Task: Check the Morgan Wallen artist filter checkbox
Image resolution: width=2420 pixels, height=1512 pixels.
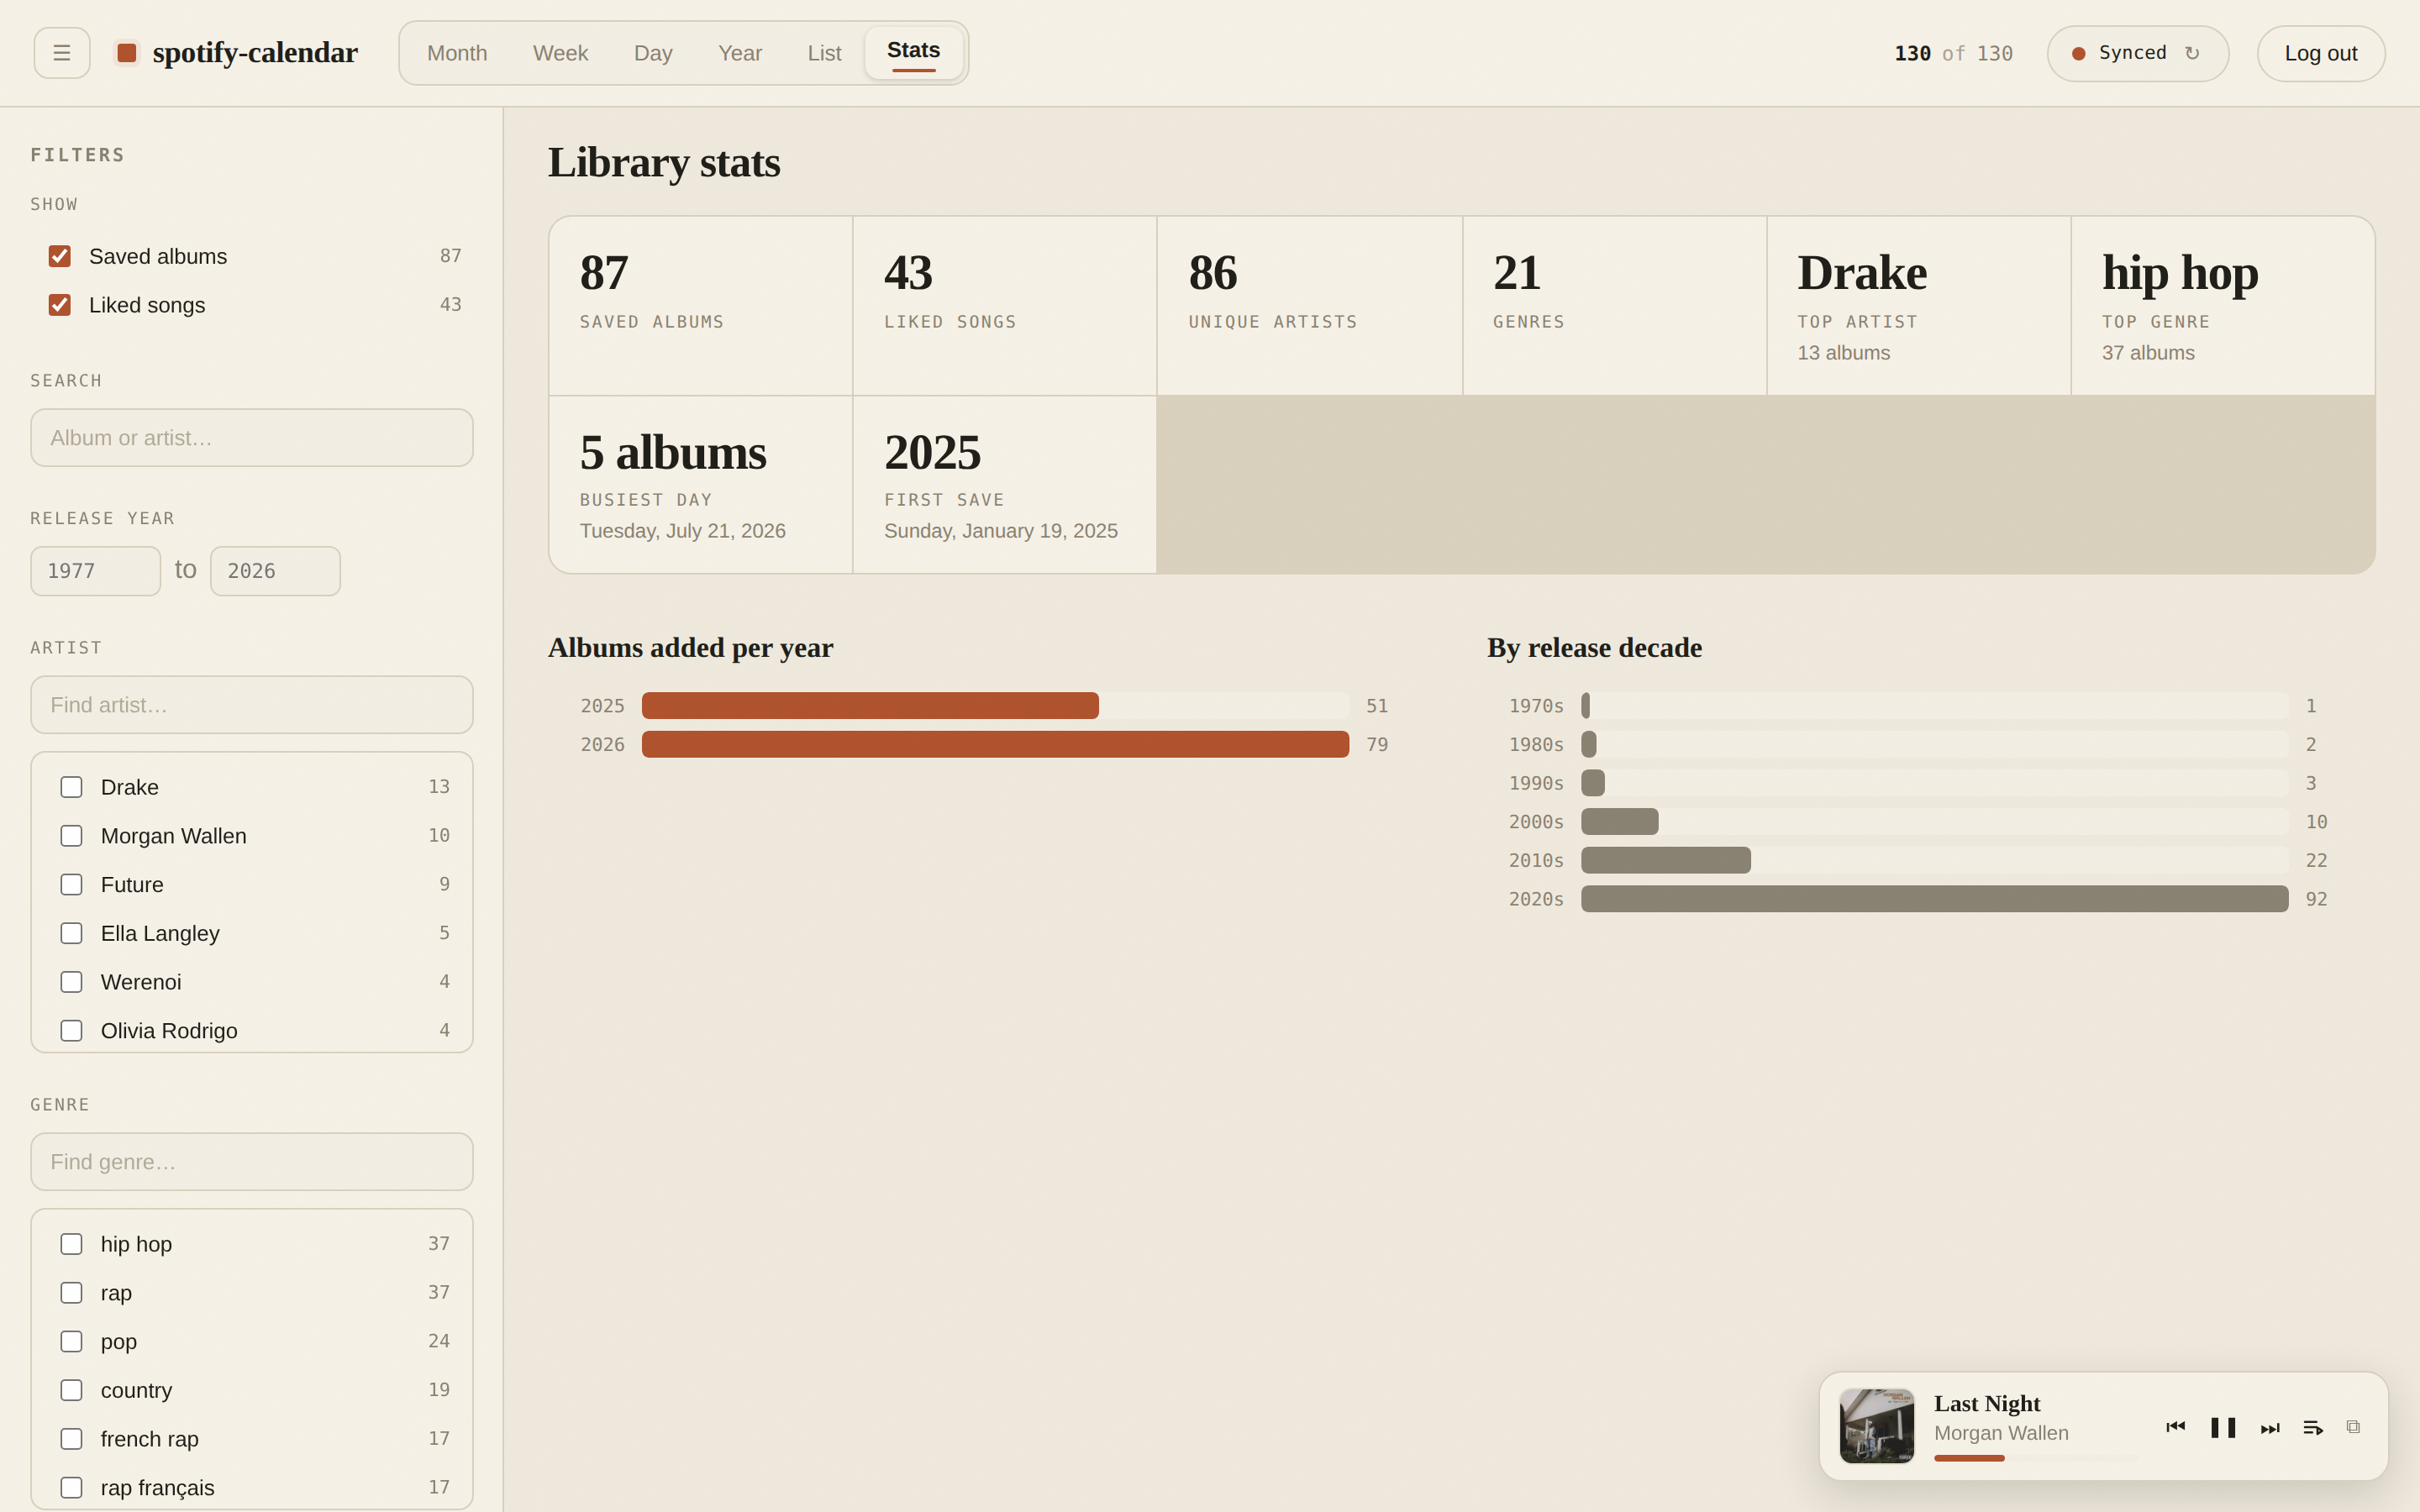Action: (71, 836)
